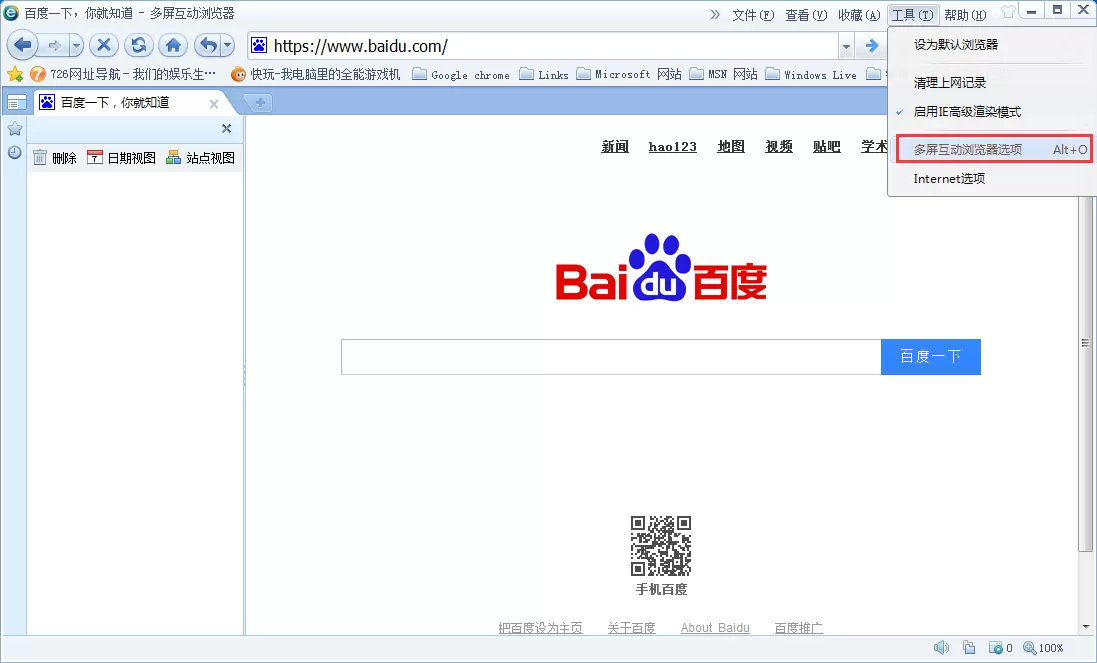Viewport: 1097px width, 663px height.
Task: Open 把百度设为主页 footer link
Action: pyautogui.click(x=540, y=627)
